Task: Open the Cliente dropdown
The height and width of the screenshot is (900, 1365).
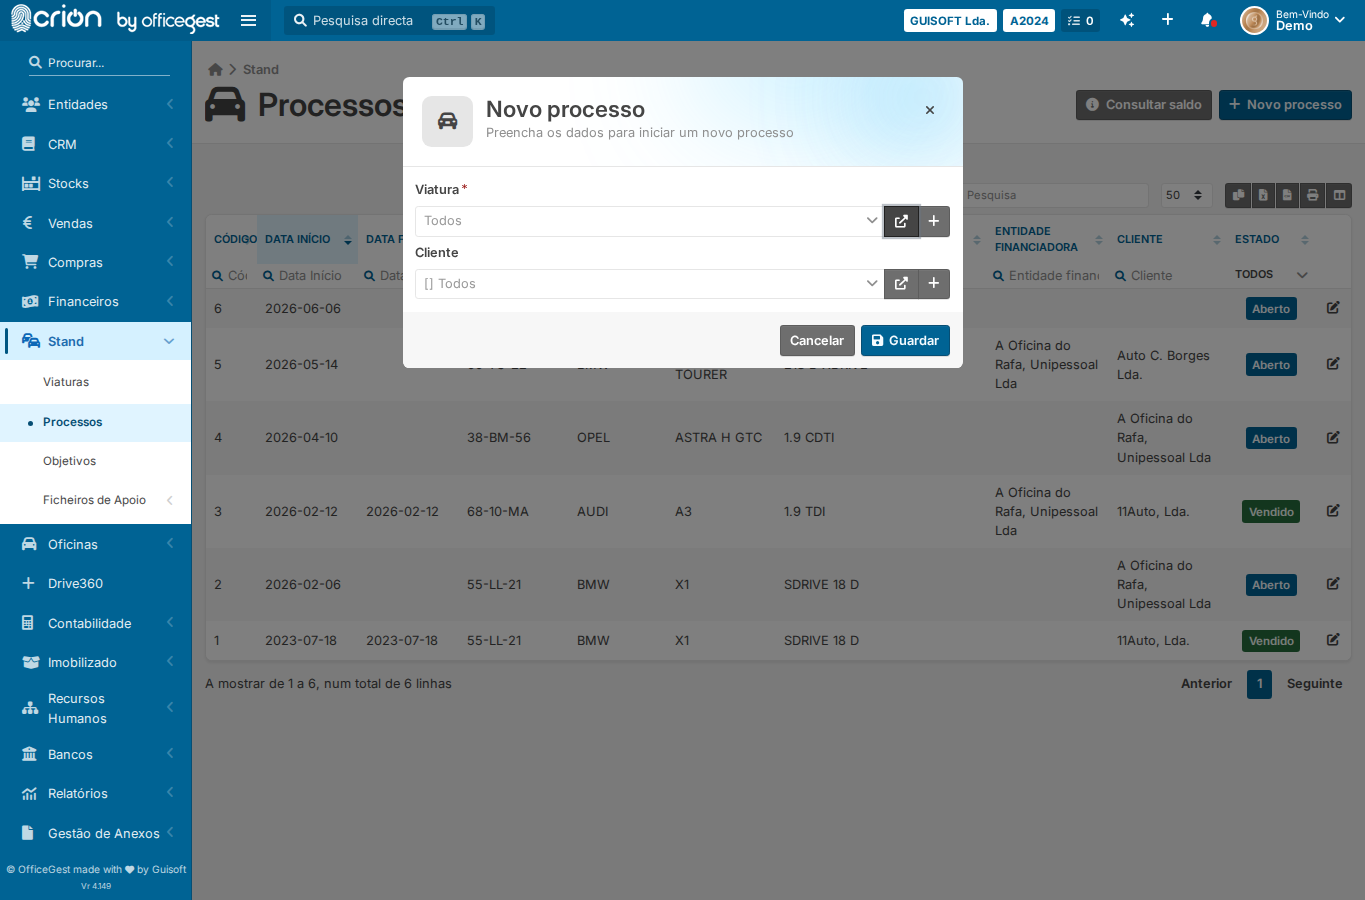Action: [649, 284]
